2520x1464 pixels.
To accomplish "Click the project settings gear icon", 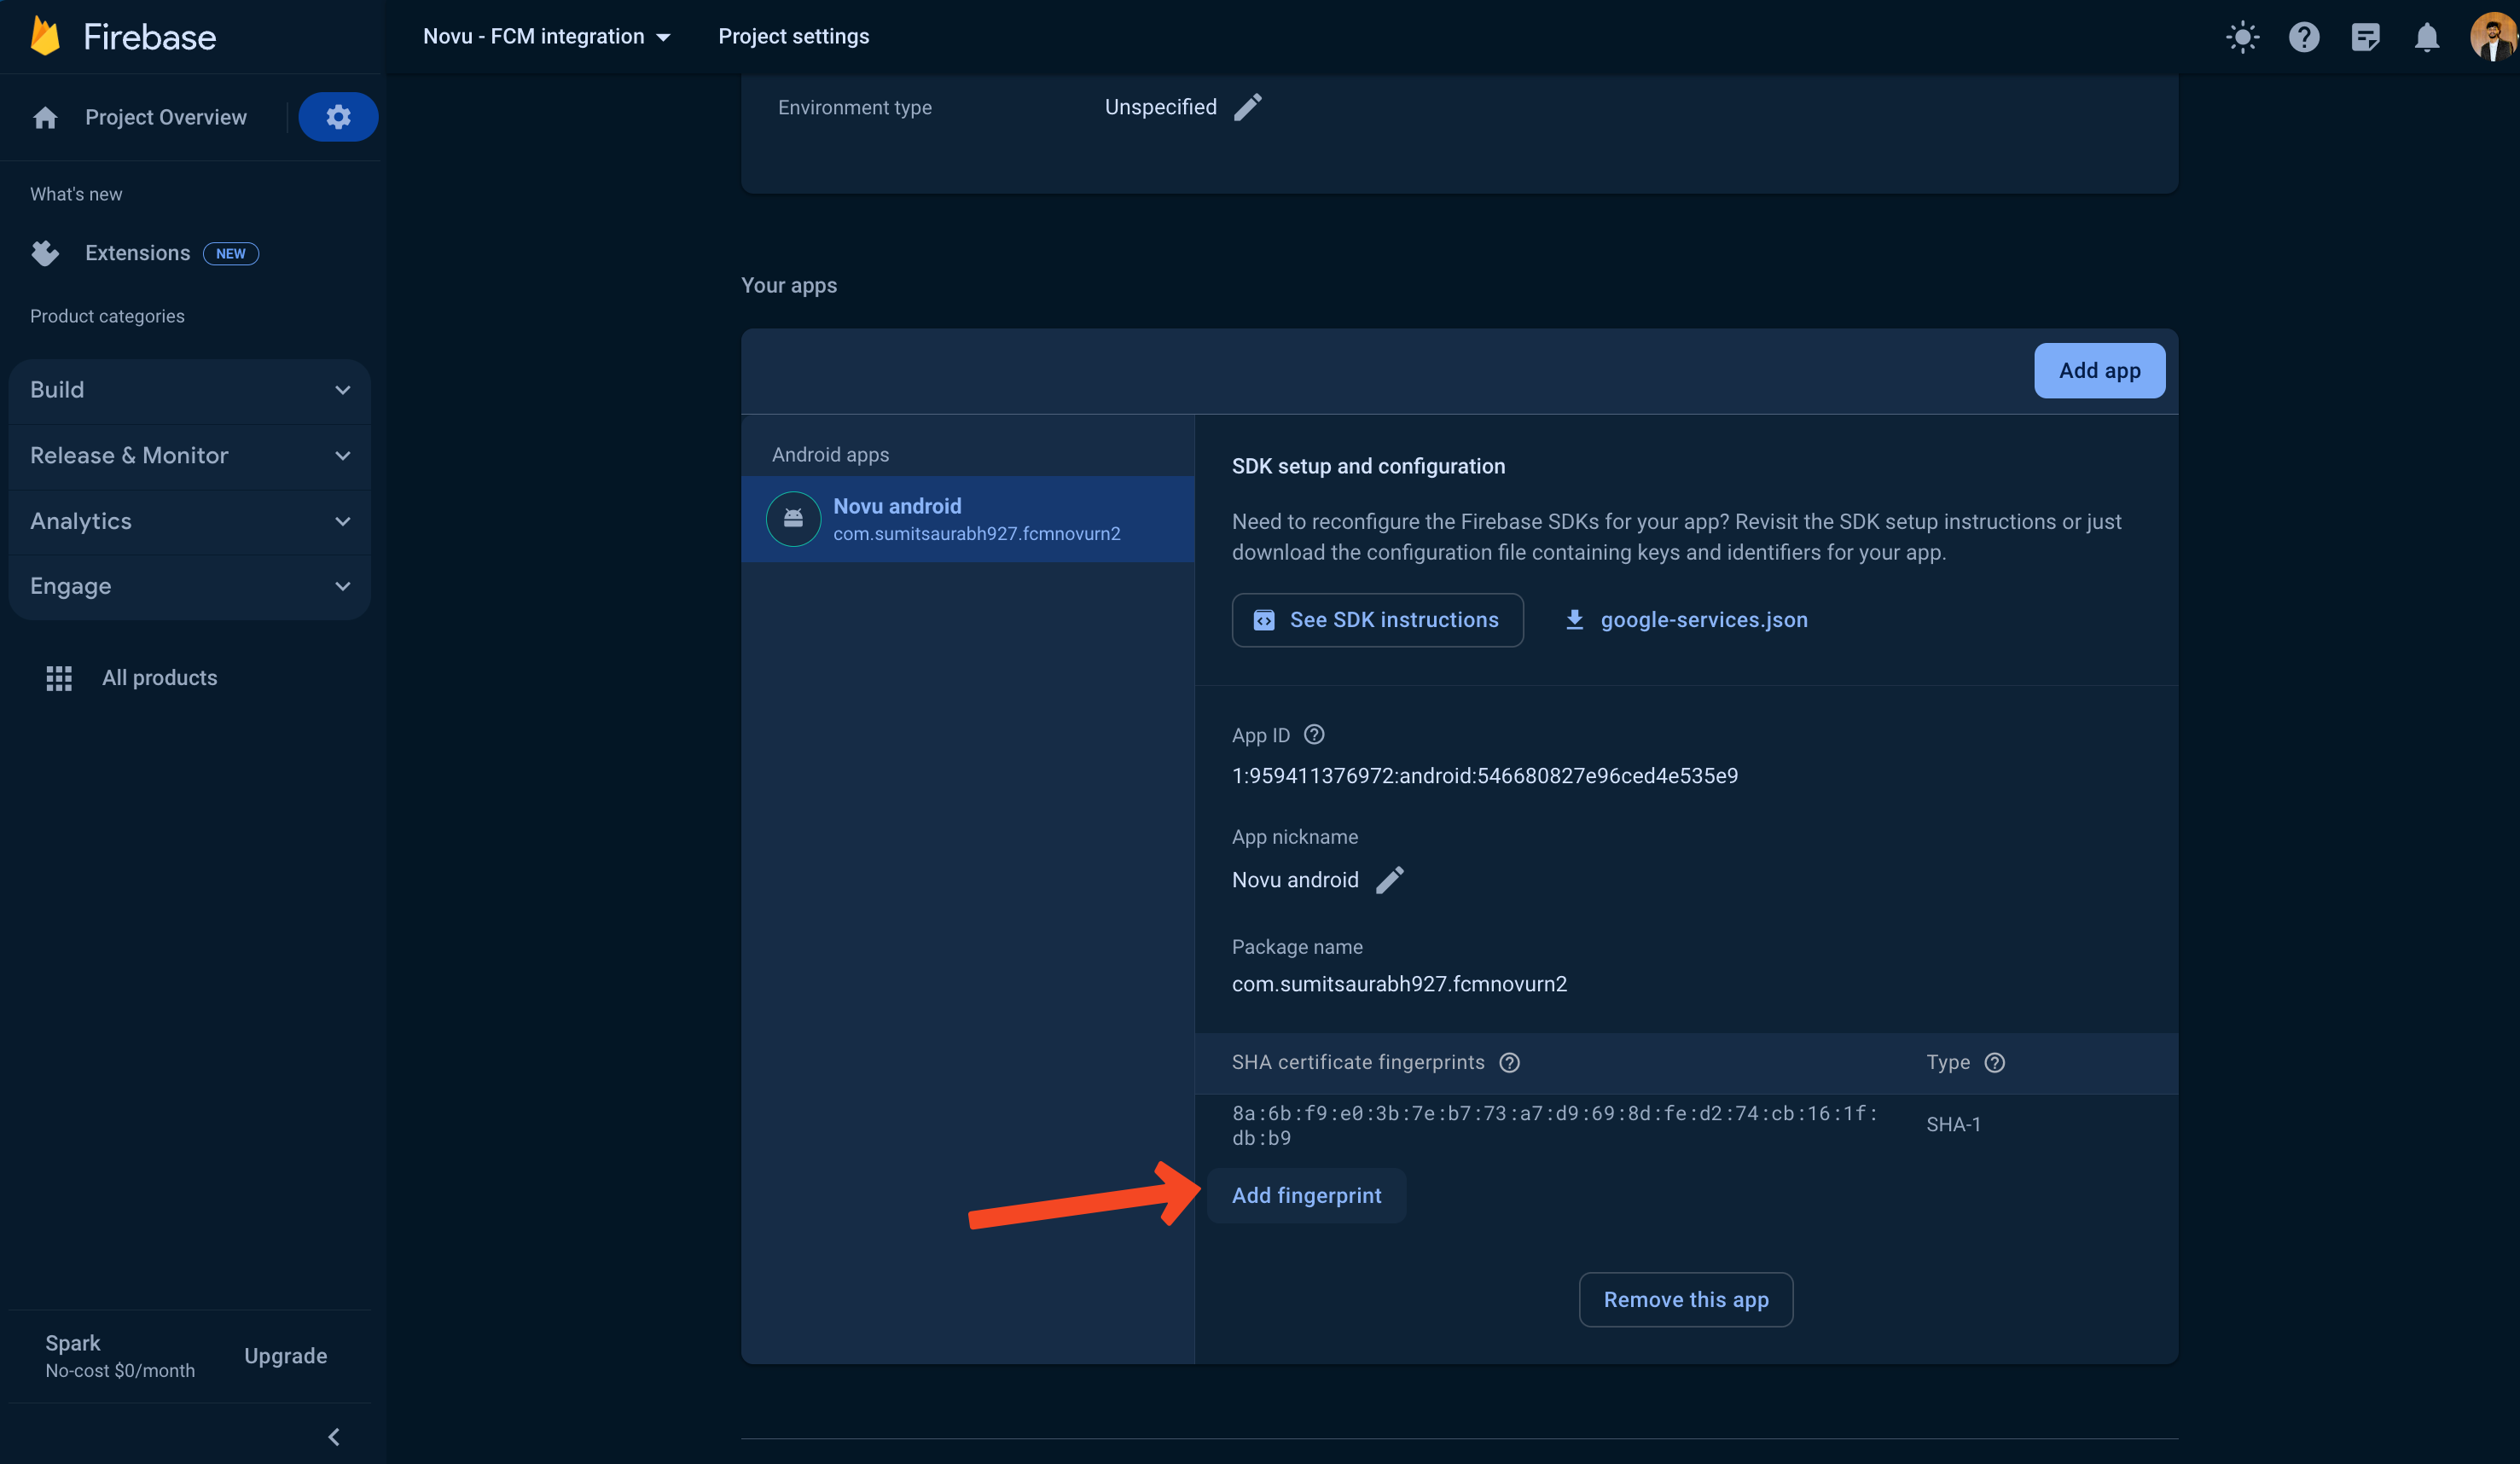I will (x=338, y=117).
